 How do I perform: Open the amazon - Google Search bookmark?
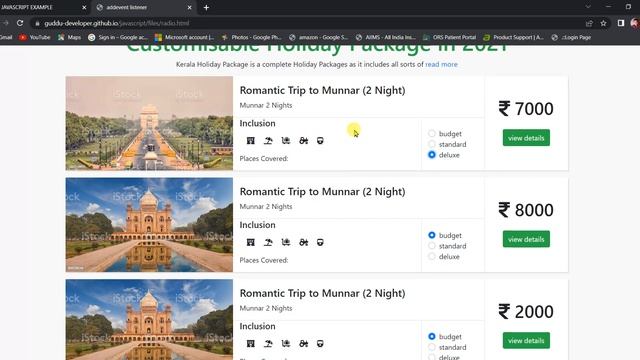pos(318,37)
